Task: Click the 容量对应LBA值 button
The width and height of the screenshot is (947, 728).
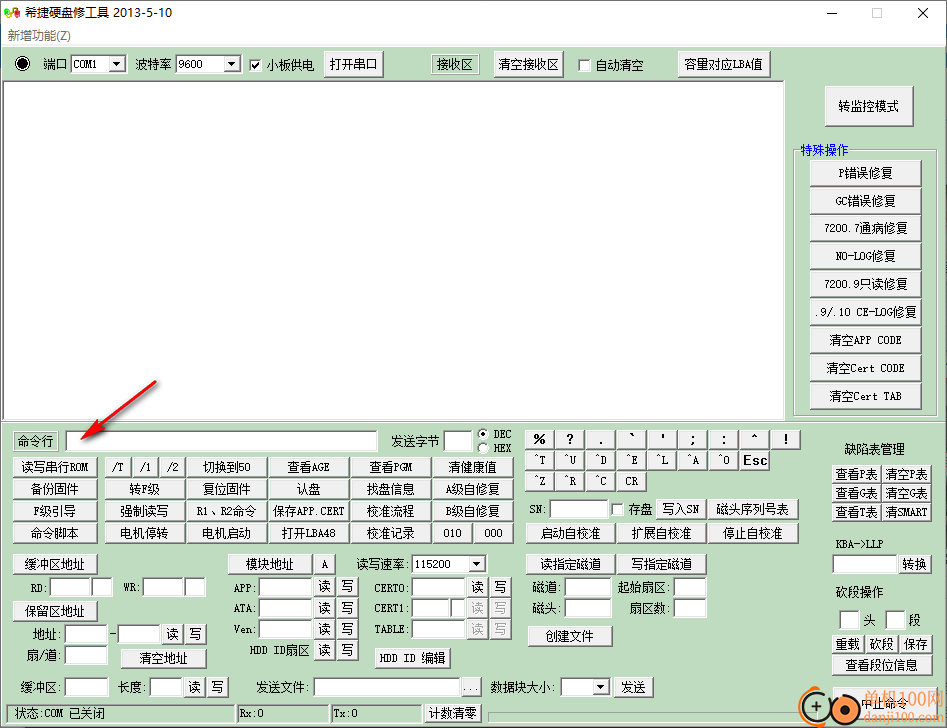Action: click(724, 64)
